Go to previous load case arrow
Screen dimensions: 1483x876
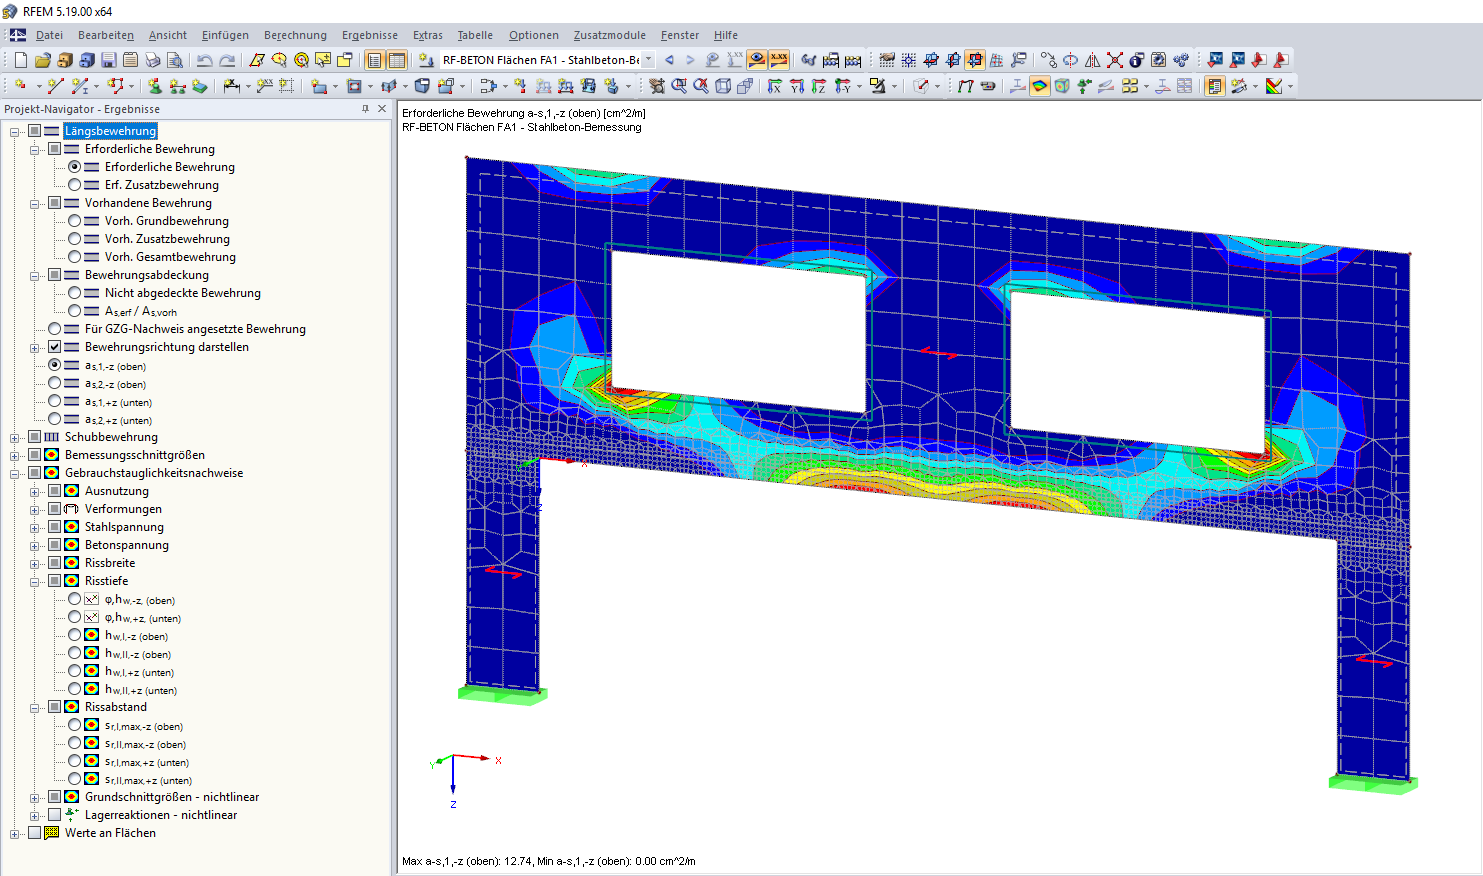tap(669, 60)
